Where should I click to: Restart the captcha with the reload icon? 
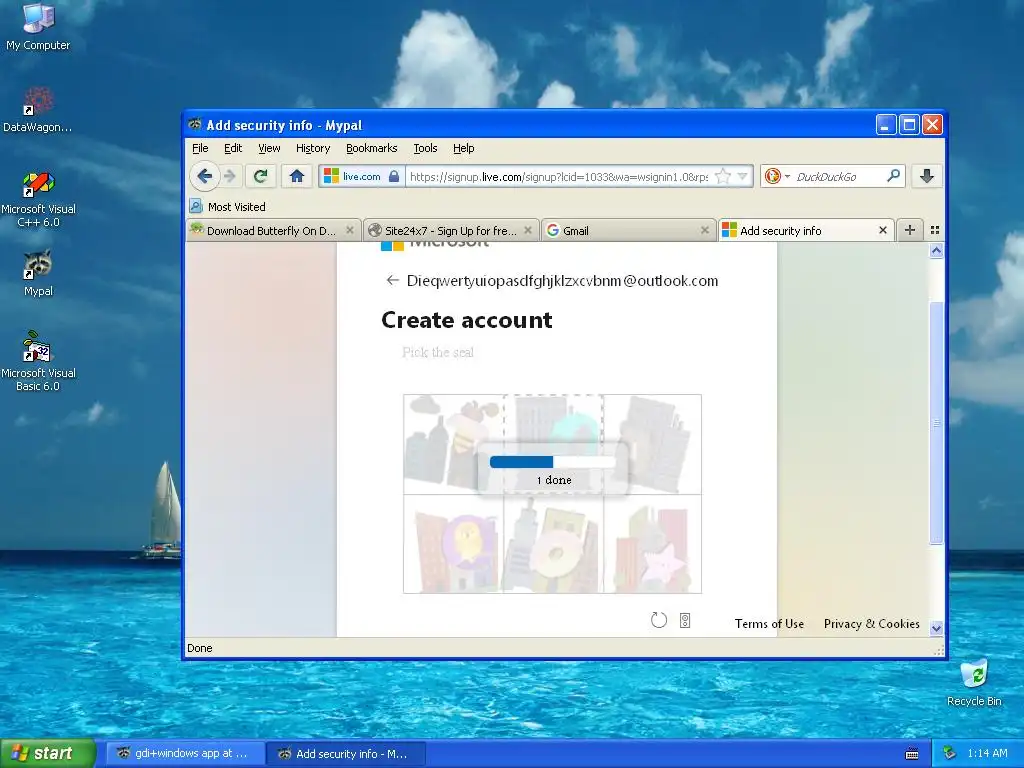[x=659, y=620]
